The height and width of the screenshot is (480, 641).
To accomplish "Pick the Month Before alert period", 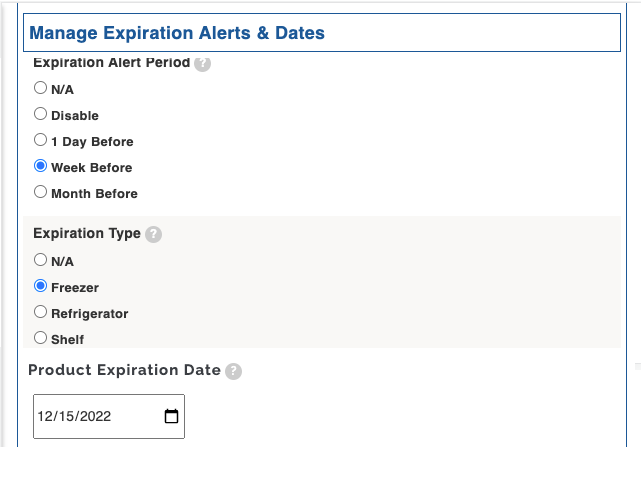I will pyautogui.click(x=41, y=192).
